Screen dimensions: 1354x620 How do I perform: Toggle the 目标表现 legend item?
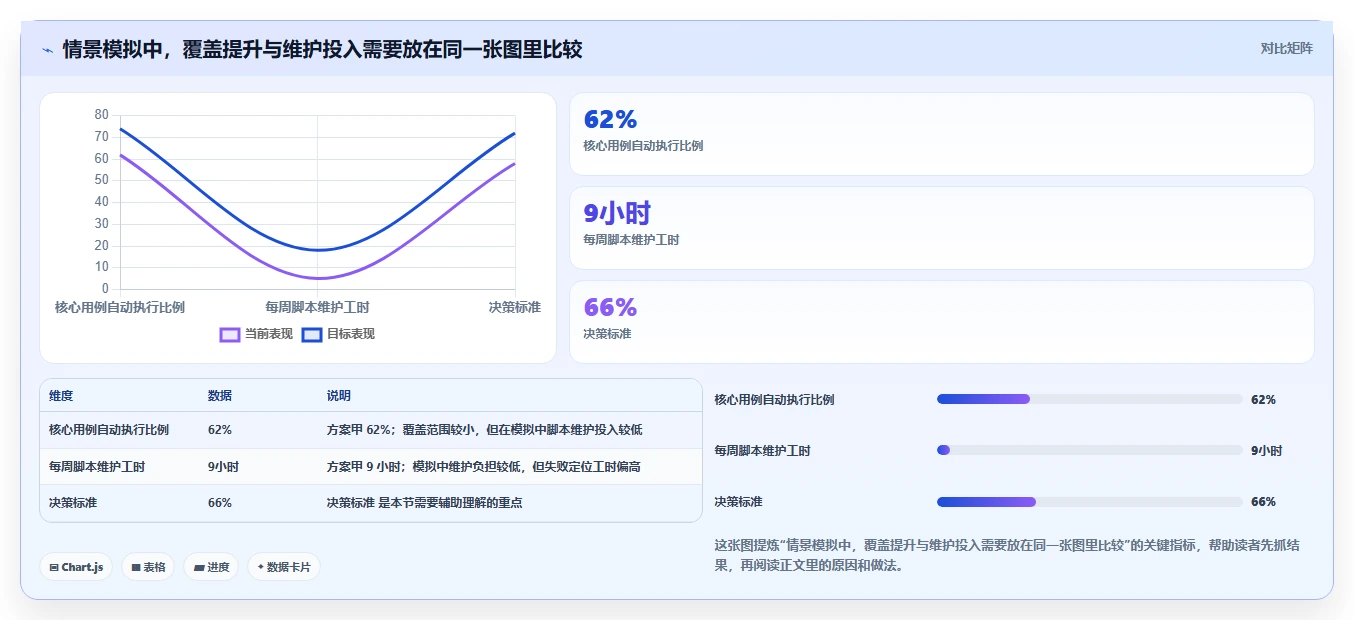(339, 334)
